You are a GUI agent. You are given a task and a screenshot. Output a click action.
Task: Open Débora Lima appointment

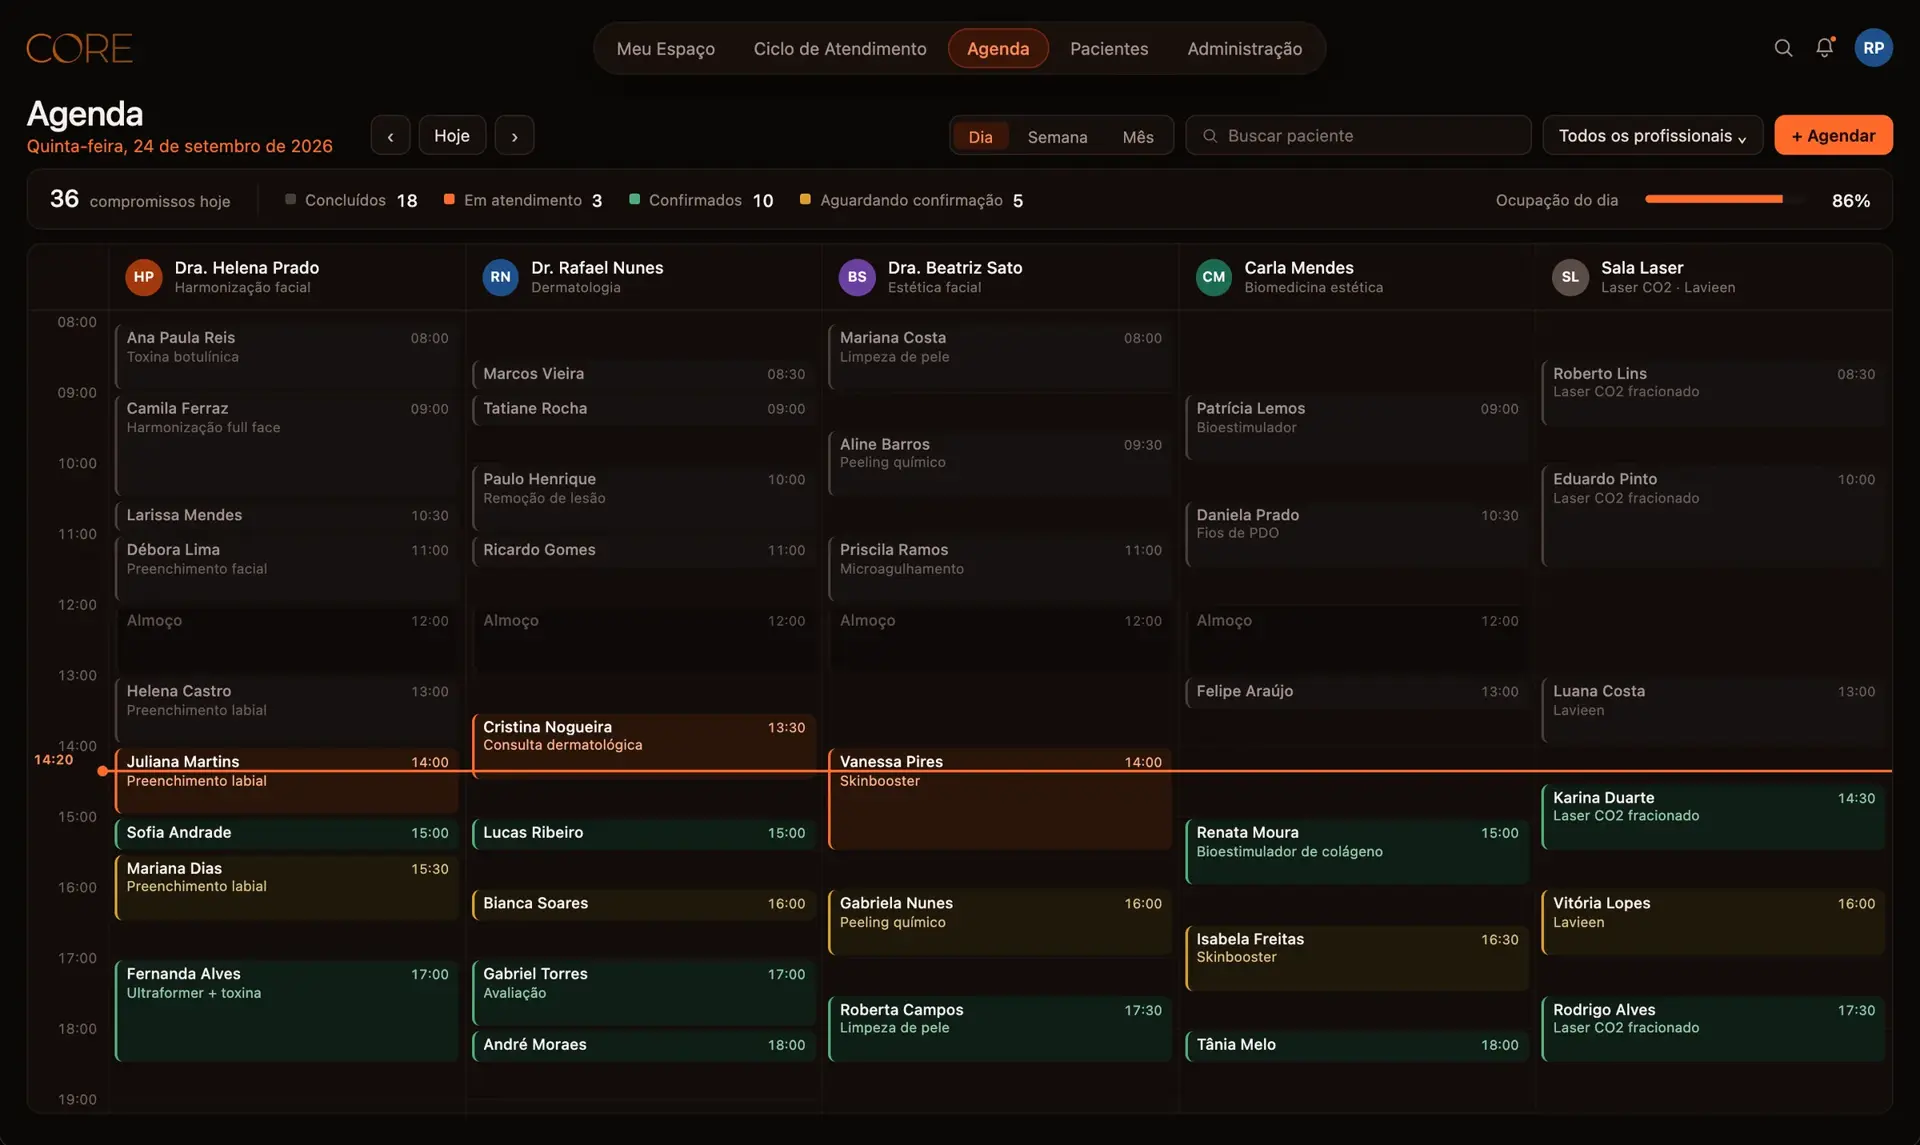[287, 568]
